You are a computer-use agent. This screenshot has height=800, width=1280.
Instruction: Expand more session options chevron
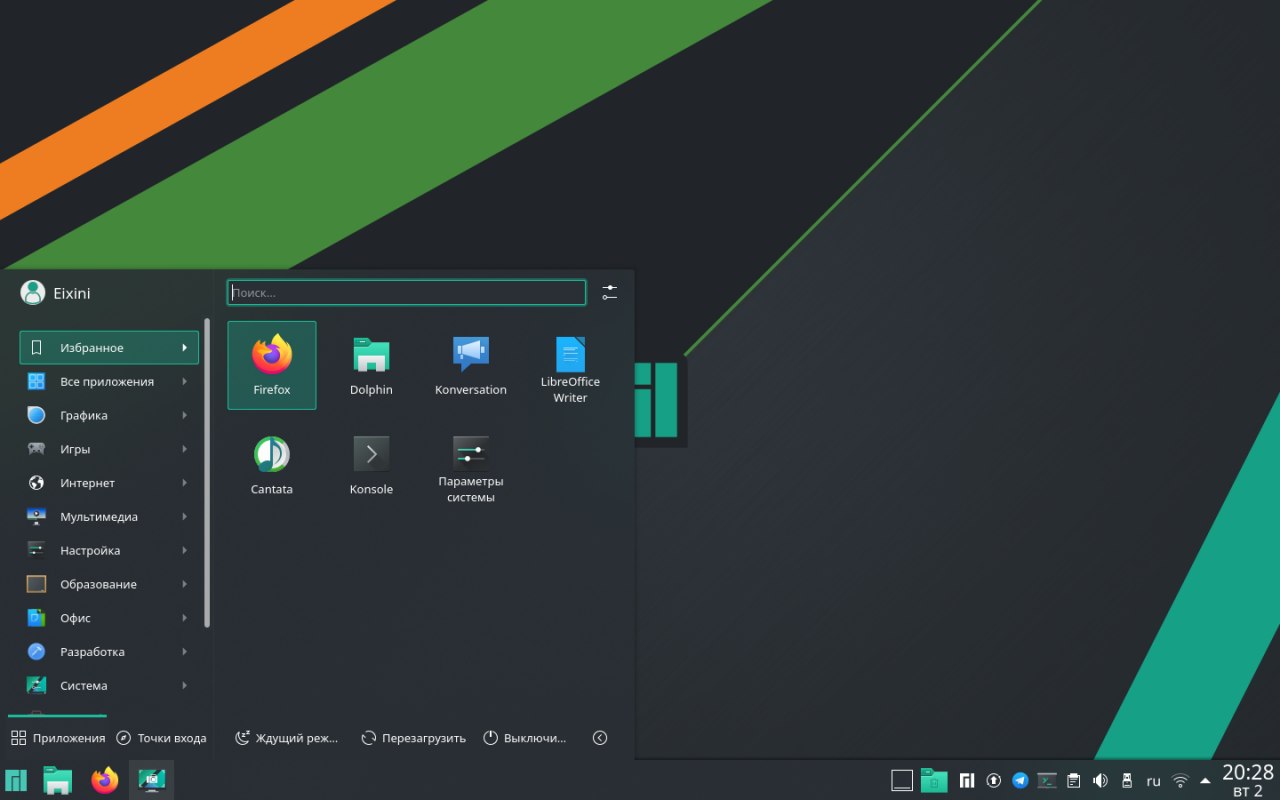coord(600,738)
